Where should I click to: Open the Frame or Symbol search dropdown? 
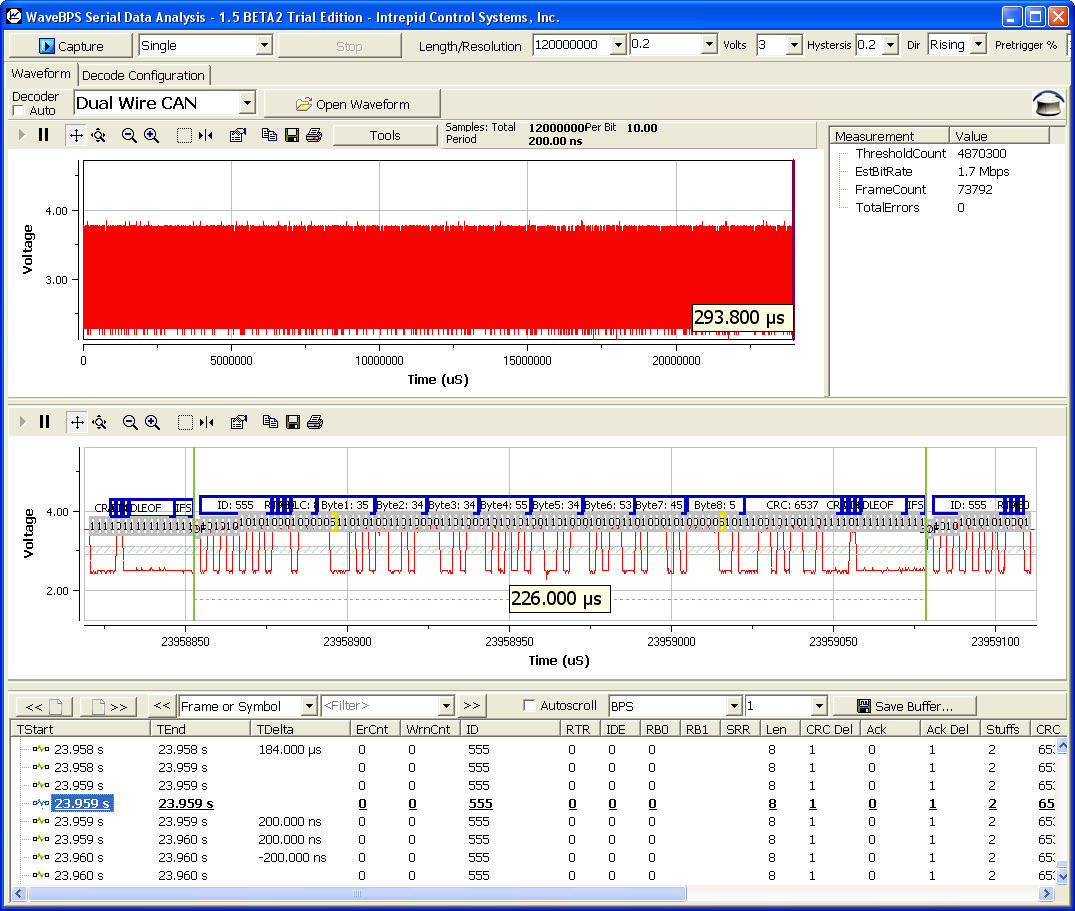tap(309, 705)
